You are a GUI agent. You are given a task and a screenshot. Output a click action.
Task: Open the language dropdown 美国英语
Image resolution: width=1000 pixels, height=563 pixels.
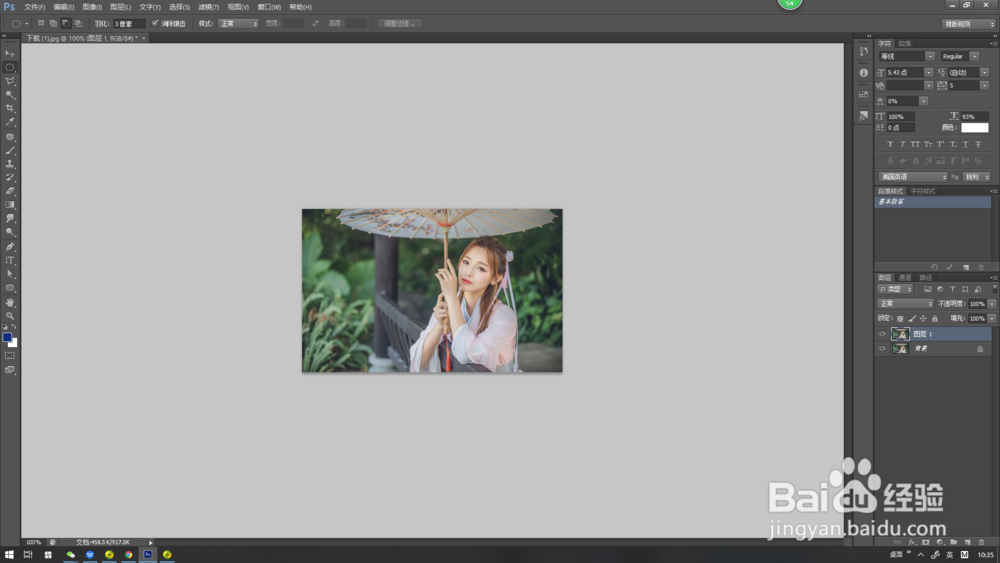click(913, 177)
